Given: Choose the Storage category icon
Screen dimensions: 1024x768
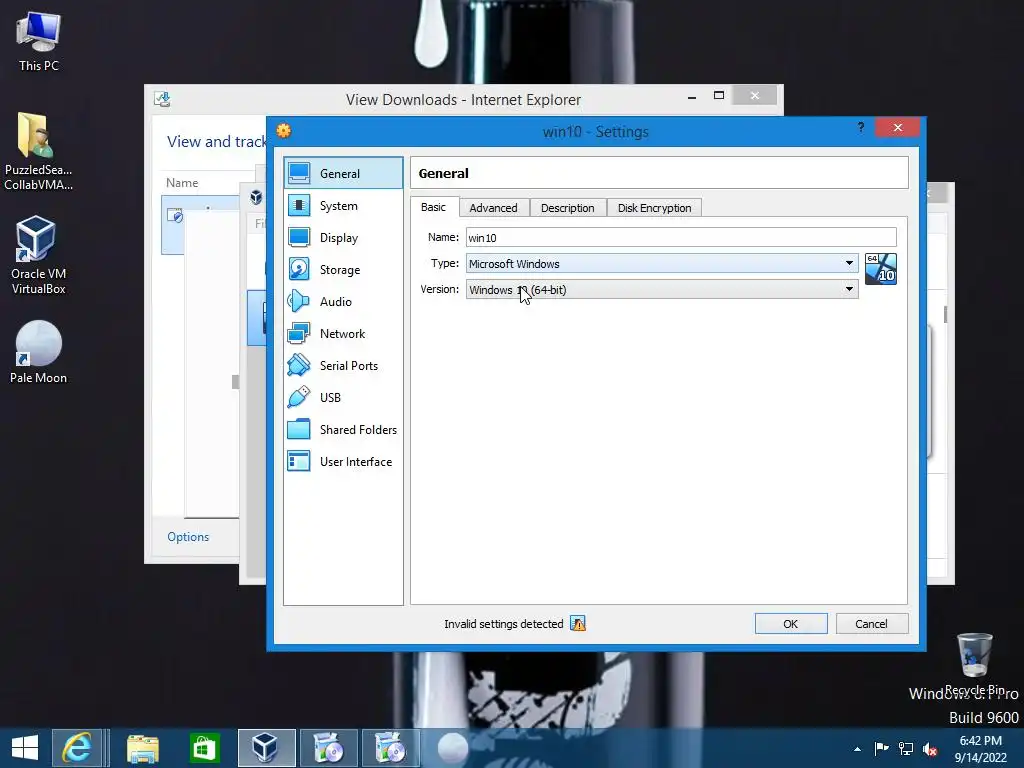Looking at the screenshot, I should click(299, 269).
